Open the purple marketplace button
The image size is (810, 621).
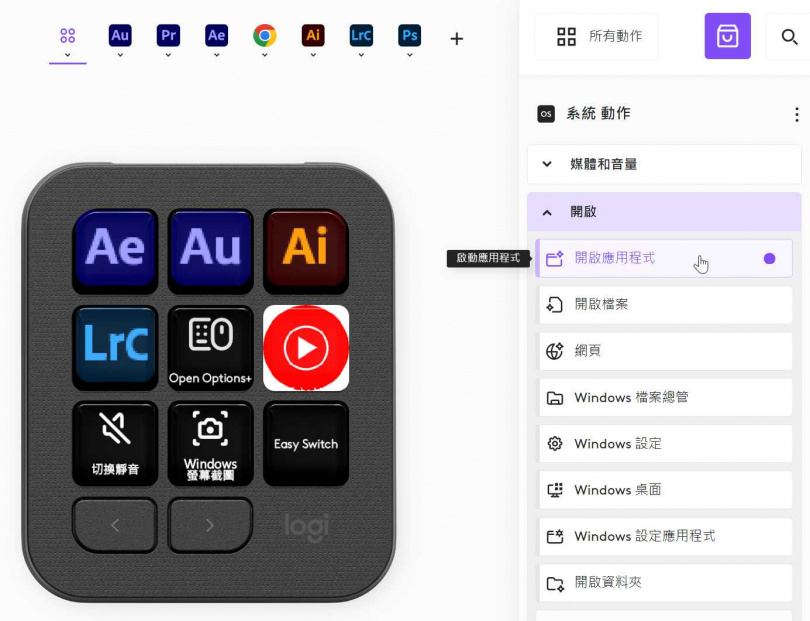coord(727,35)
